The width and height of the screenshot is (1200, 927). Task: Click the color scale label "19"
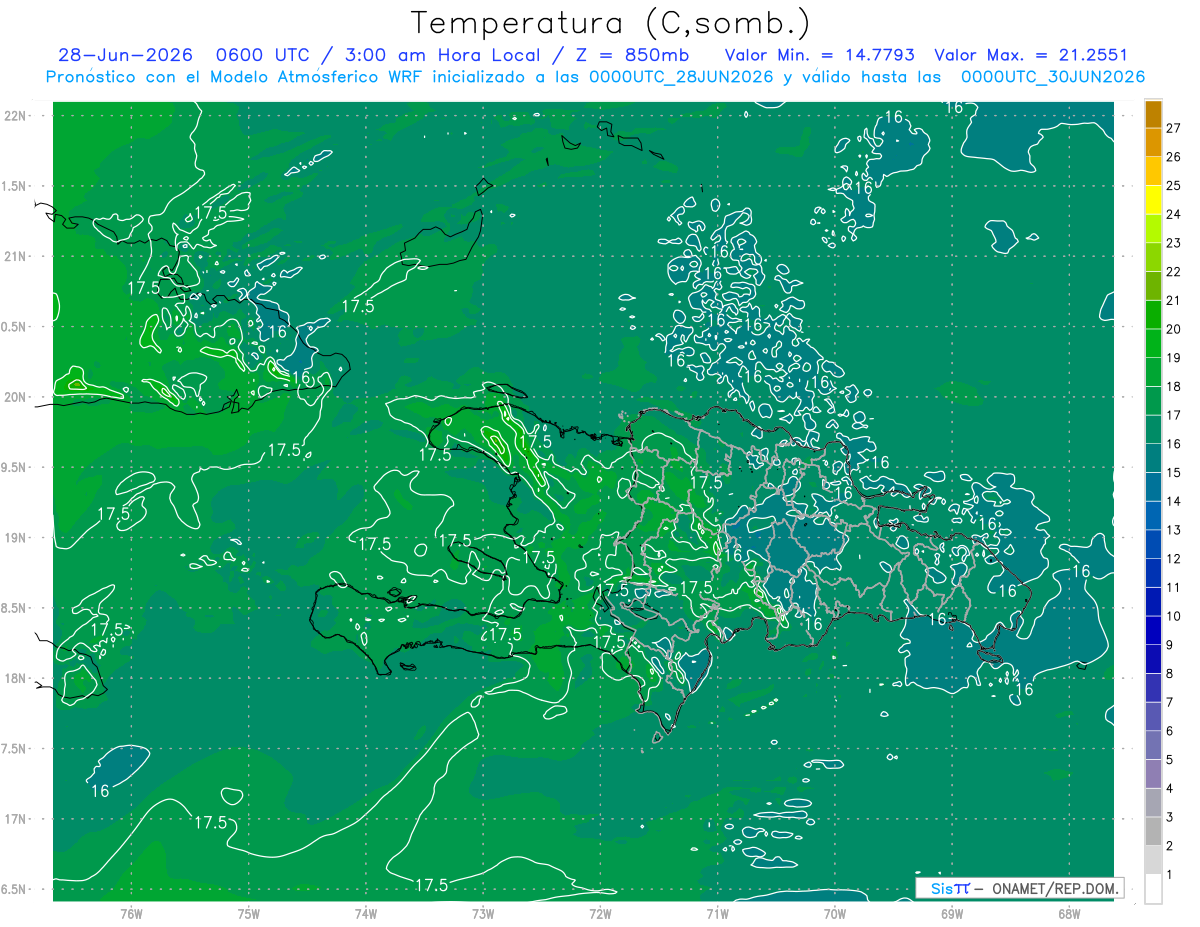coord(1173,358)
